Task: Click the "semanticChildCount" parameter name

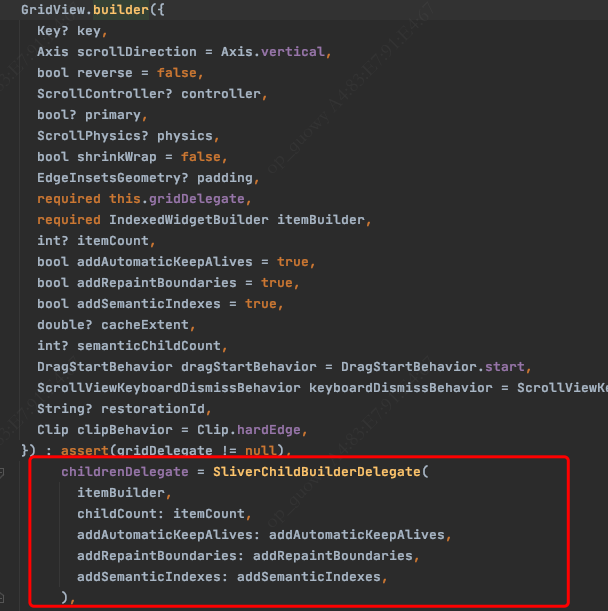Action: click(149, 346)
